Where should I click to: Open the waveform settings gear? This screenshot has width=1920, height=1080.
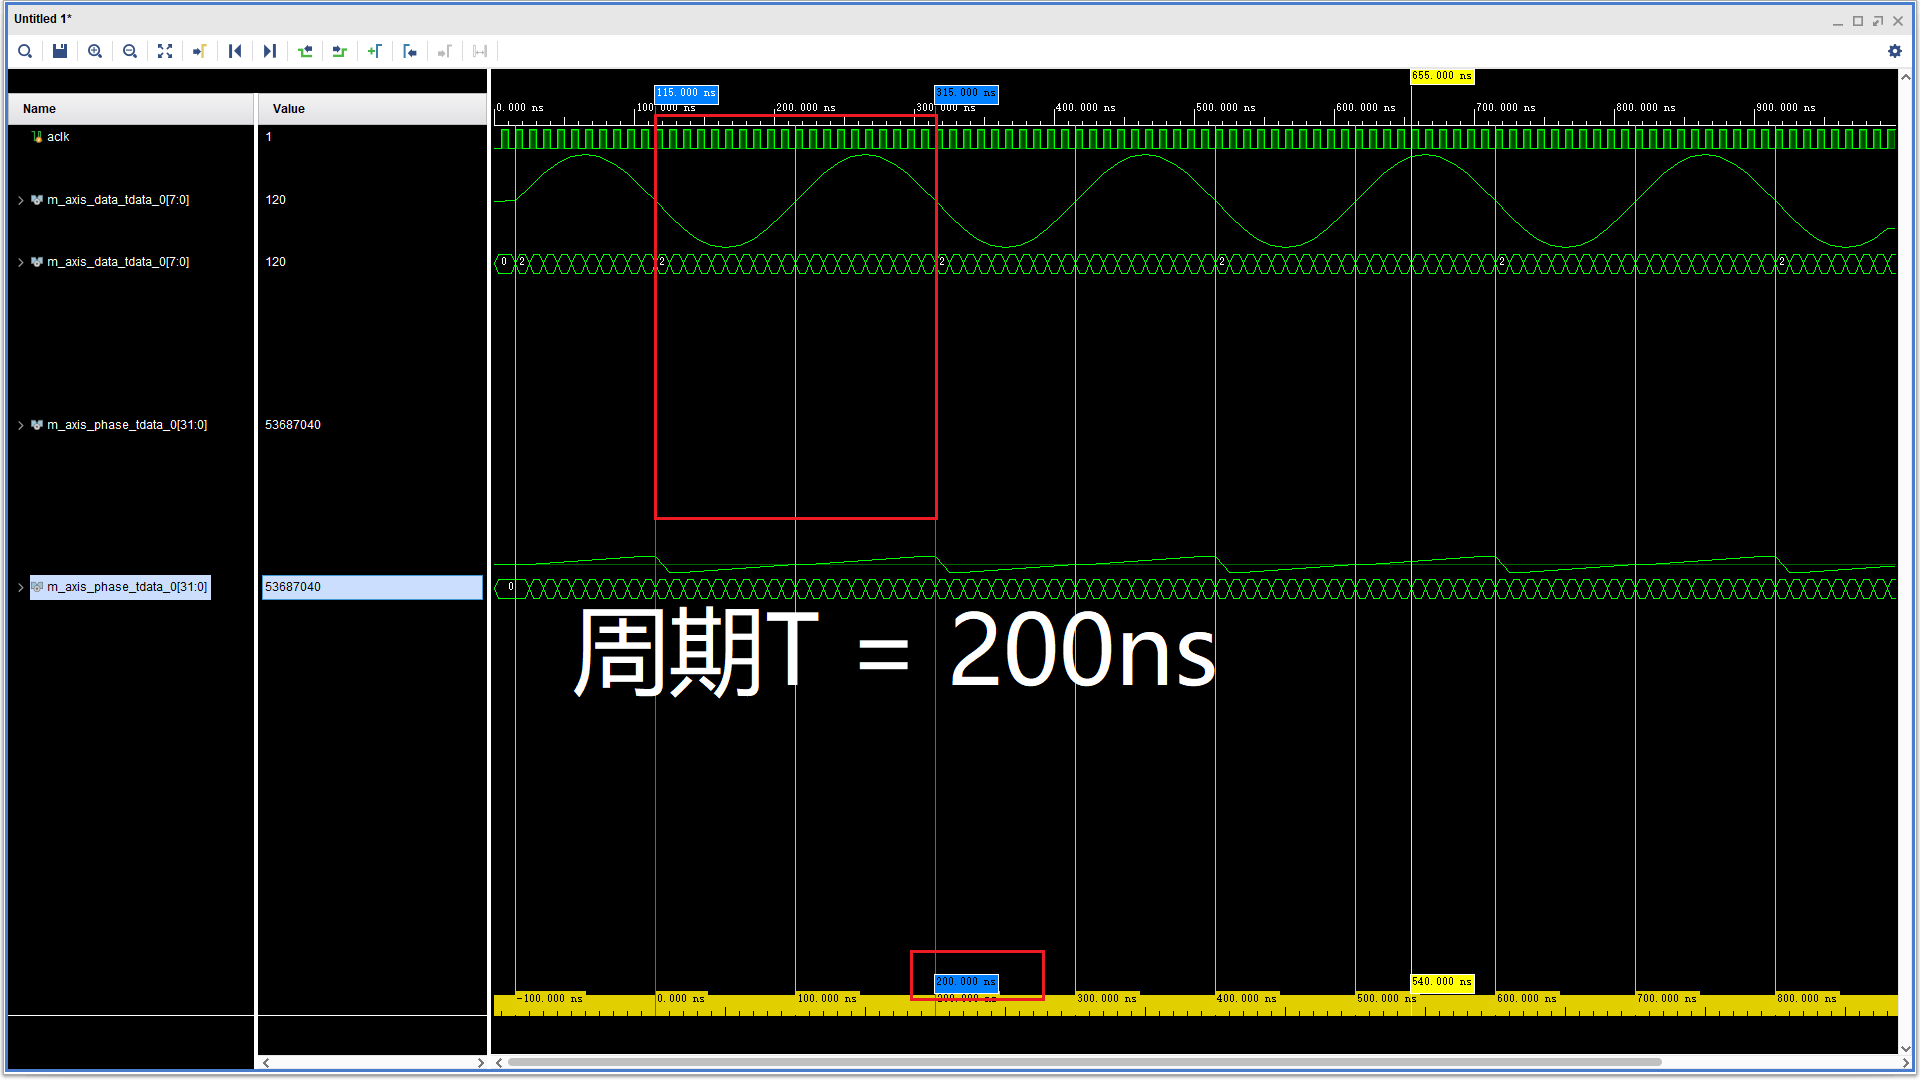(1895, 51)
